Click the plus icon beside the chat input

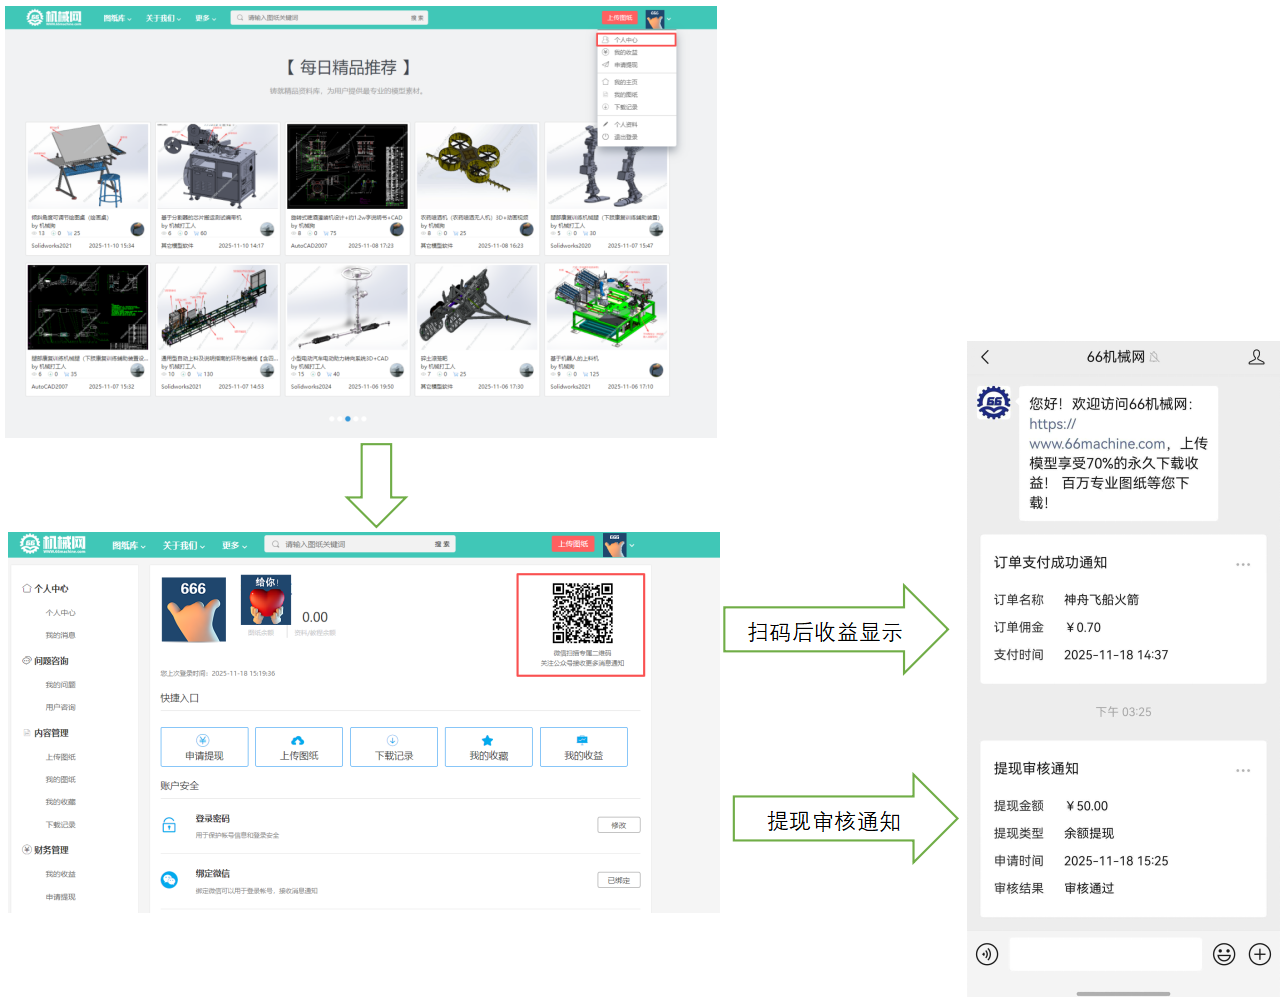pos(1259,954)
